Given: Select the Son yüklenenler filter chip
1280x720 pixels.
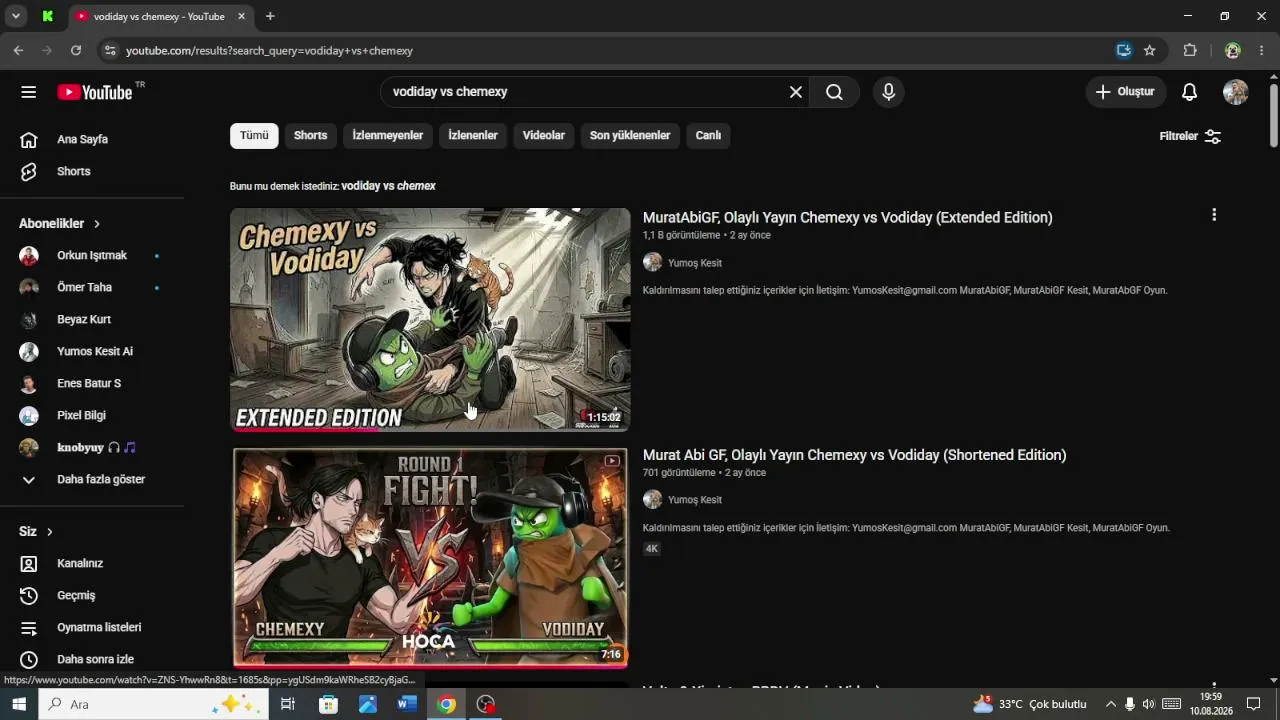Looking at the screenshot, I should [x=630, y=136].
